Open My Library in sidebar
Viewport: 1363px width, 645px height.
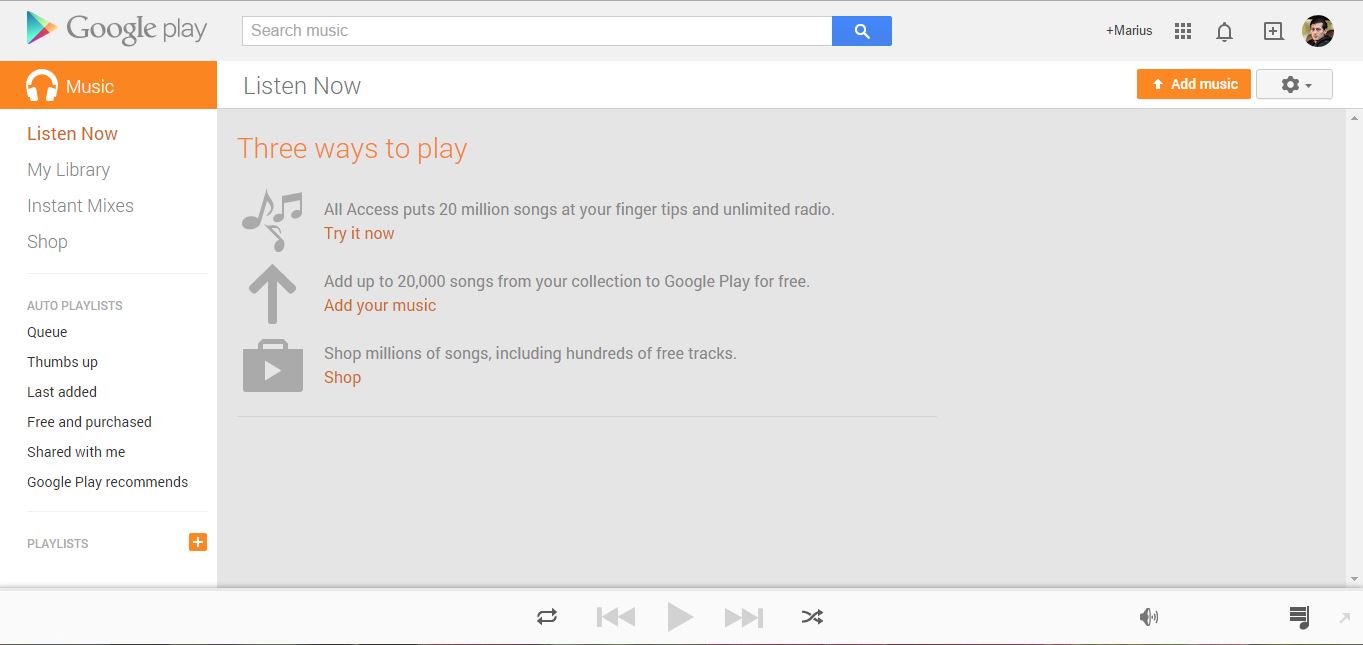click(69, 170)
